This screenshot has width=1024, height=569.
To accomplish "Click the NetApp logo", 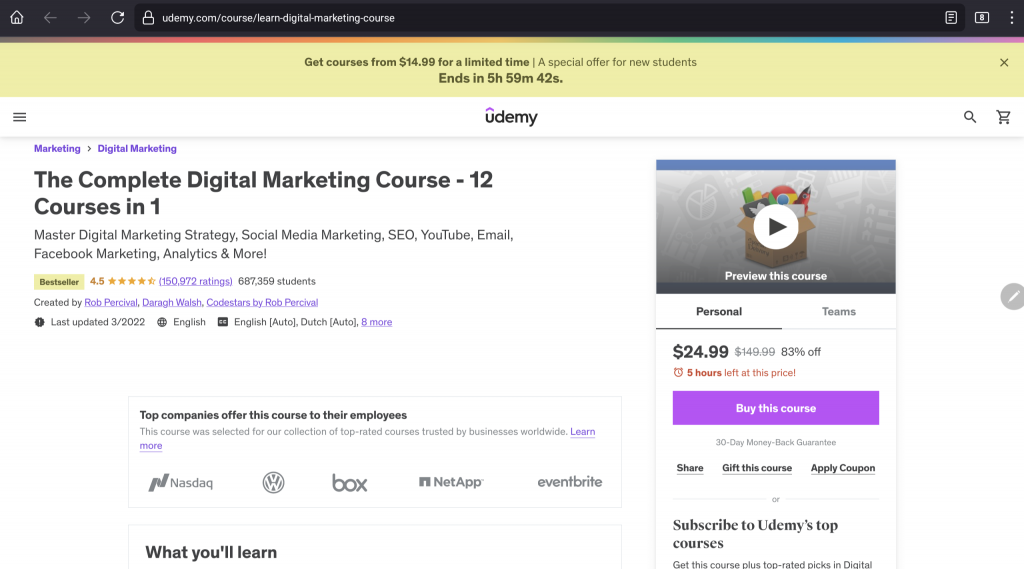I will 451,481.
